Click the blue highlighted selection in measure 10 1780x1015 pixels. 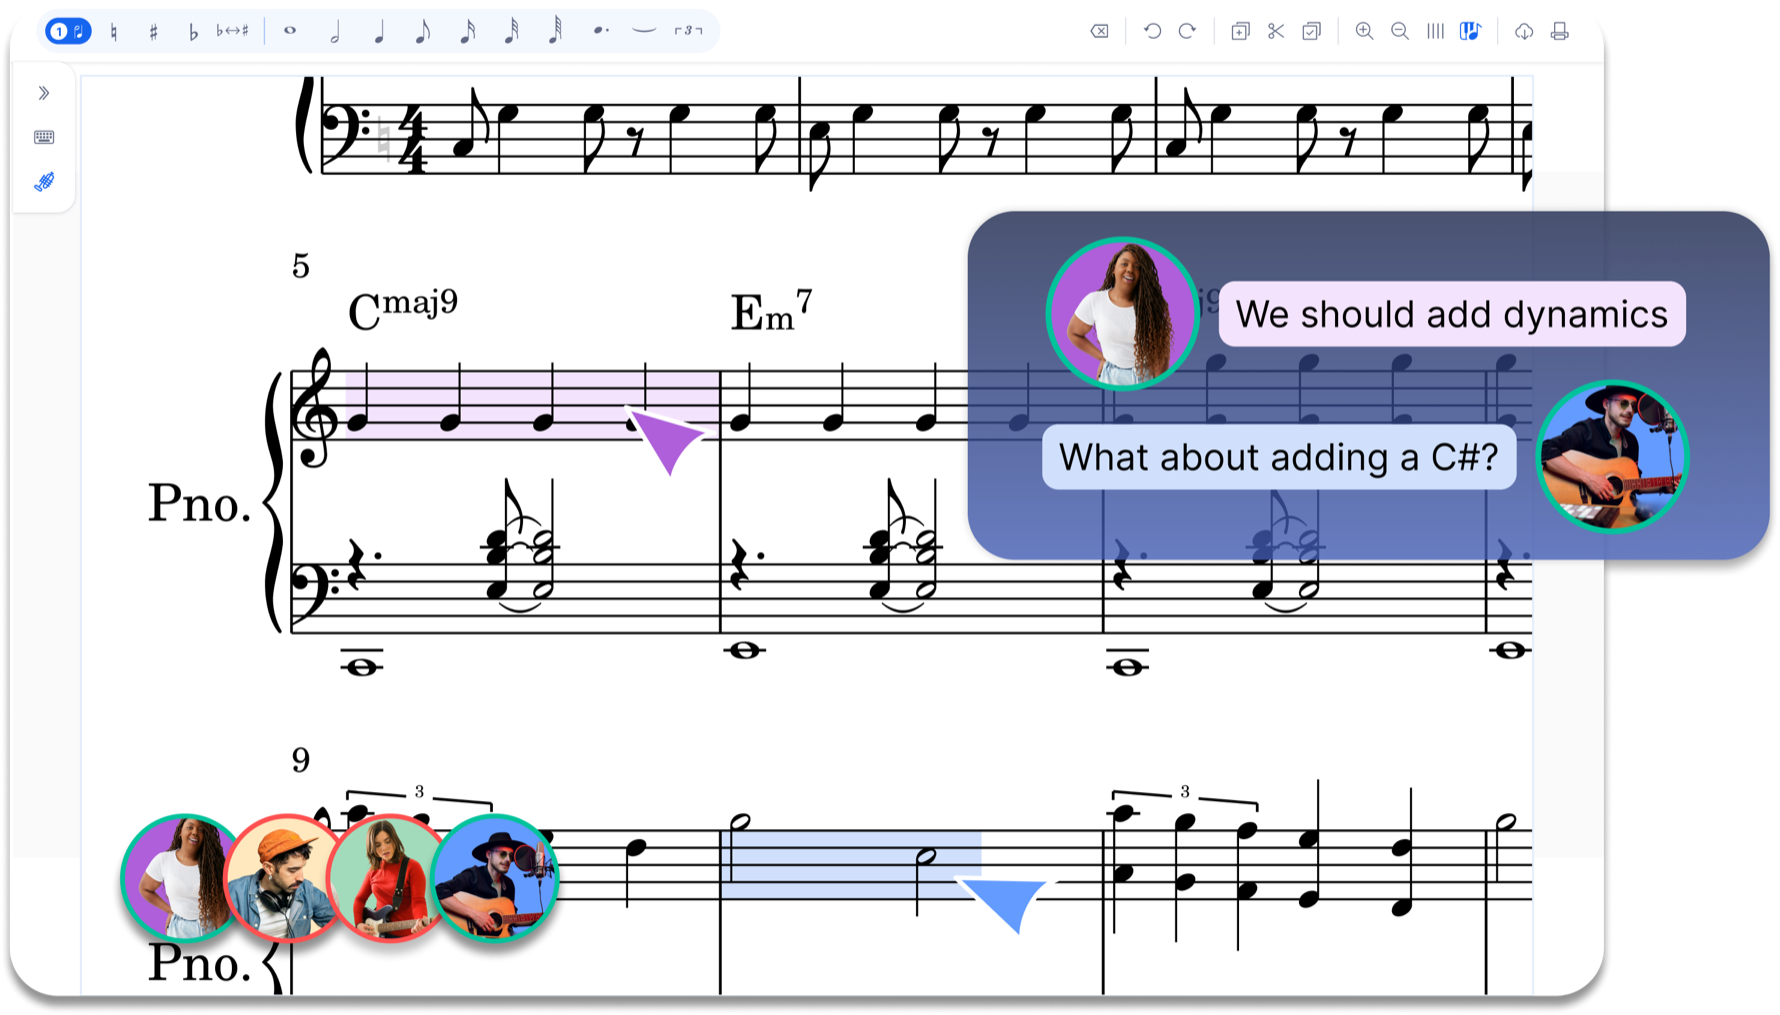[850, 864]
